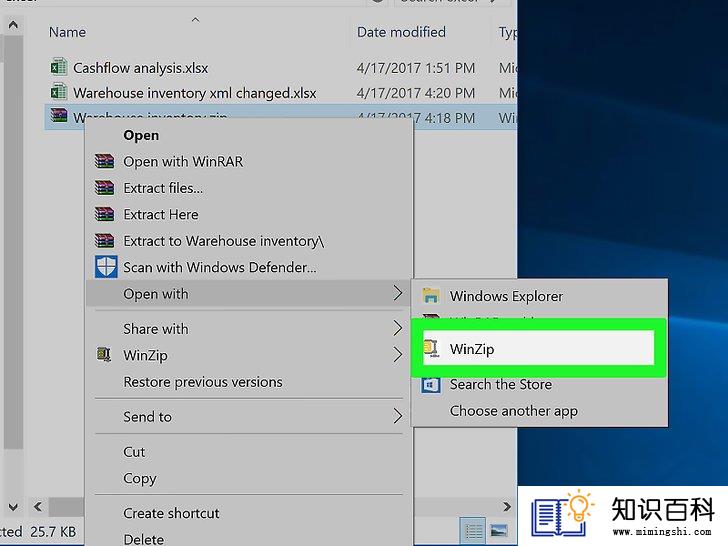Click the 25.7 KB status bar text
This screenshot has height=546, width=728.
coord(53,532)
